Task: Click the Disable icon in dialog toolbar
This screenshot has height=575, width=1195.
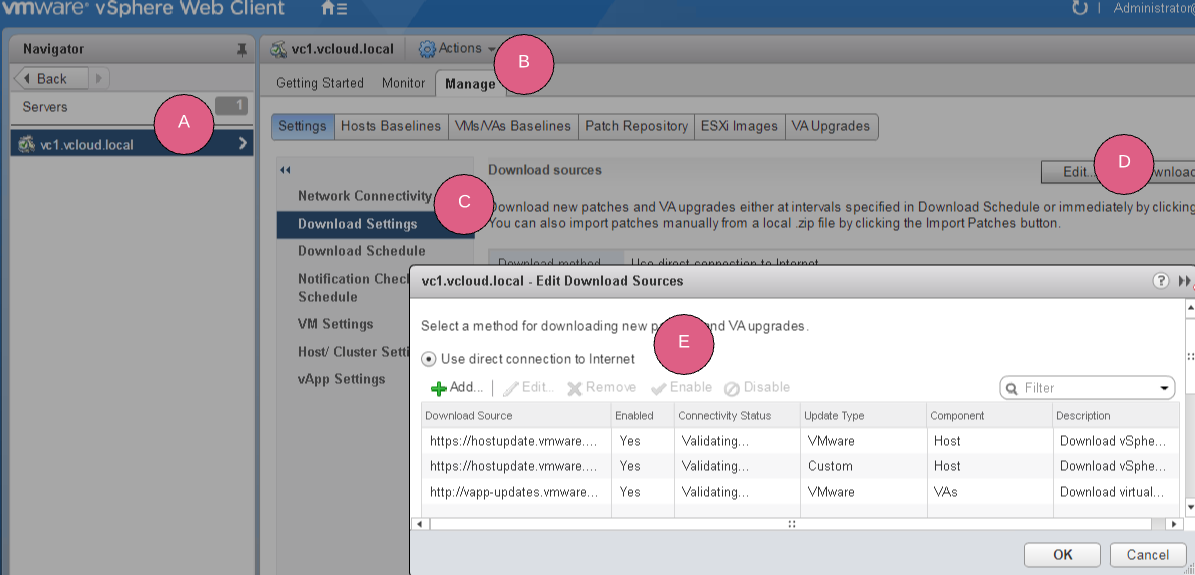Action: click(x=732, y=388)
